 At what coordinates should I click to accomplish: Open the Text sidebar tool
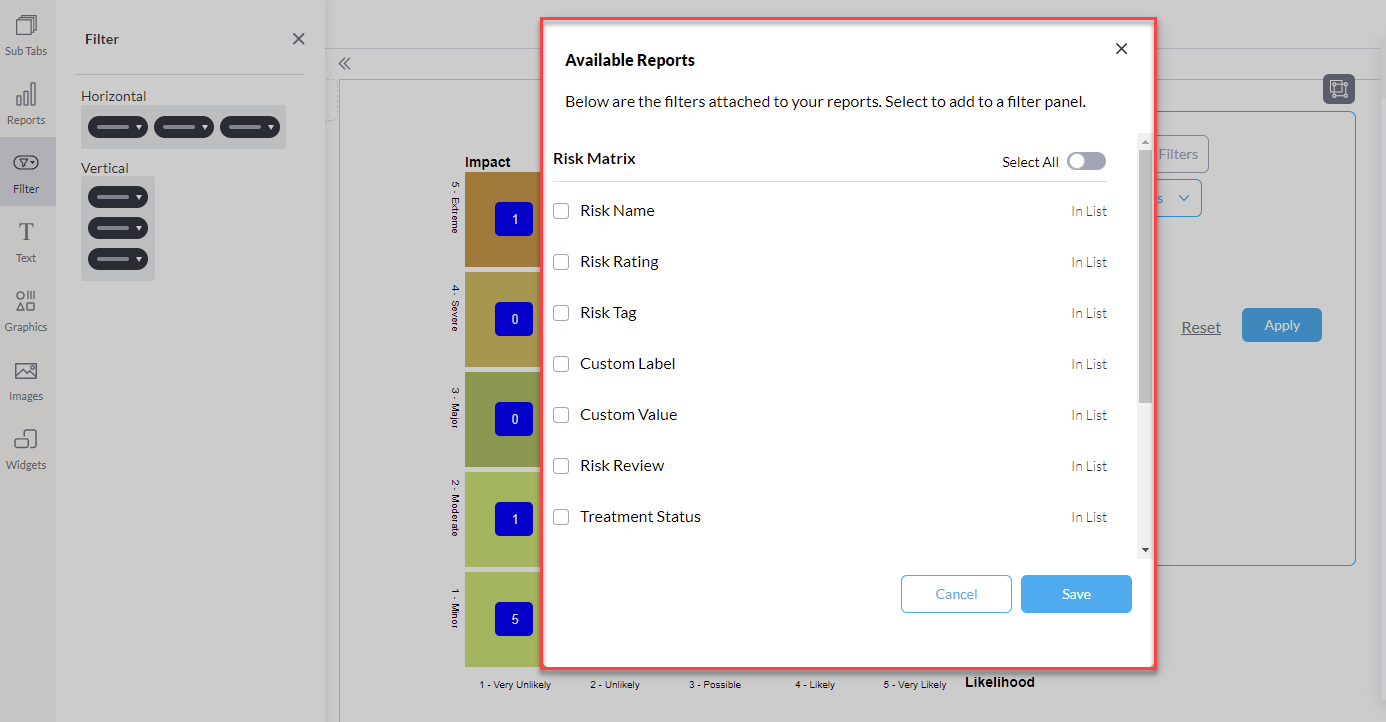coord(26,242)
